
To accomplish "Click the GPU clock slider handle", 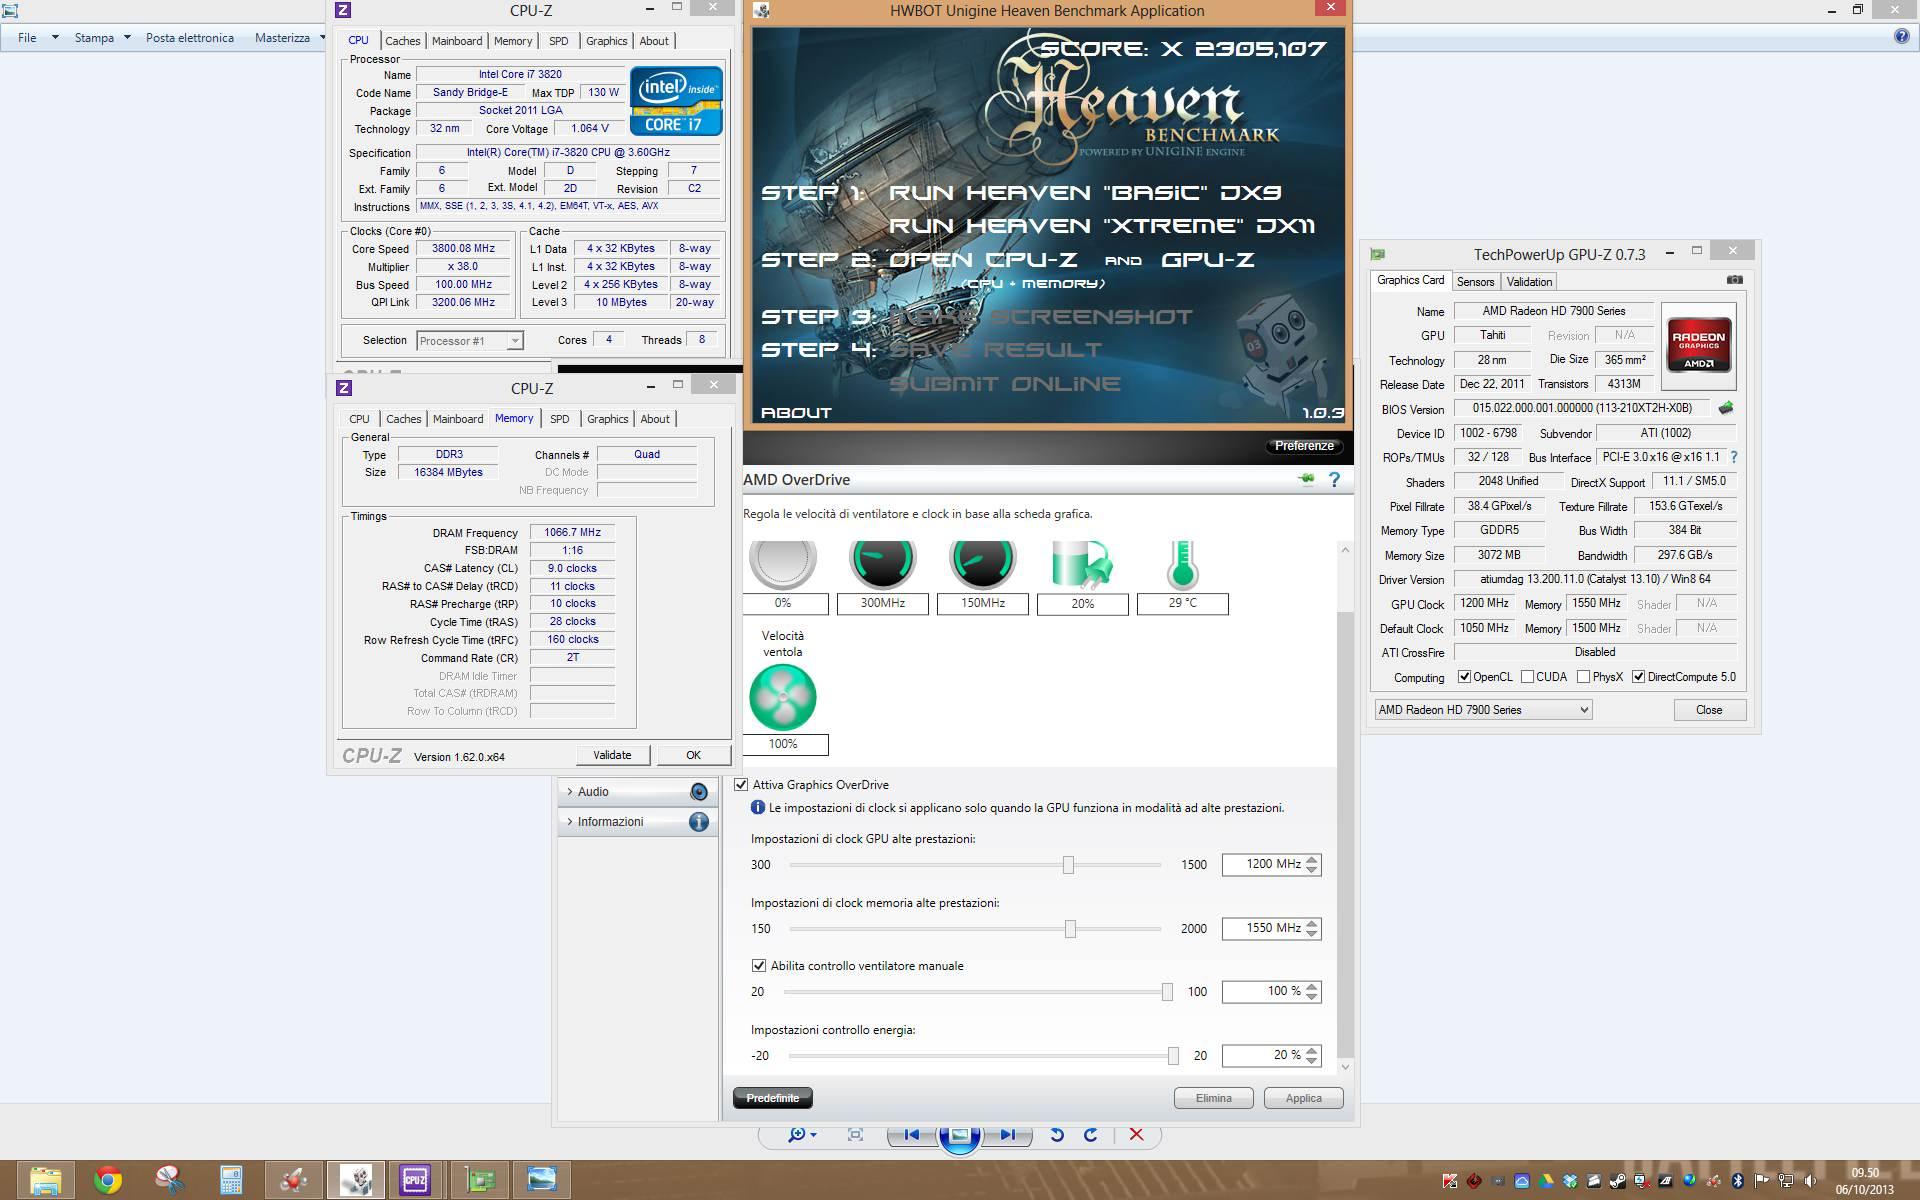I will [1068, 865].
